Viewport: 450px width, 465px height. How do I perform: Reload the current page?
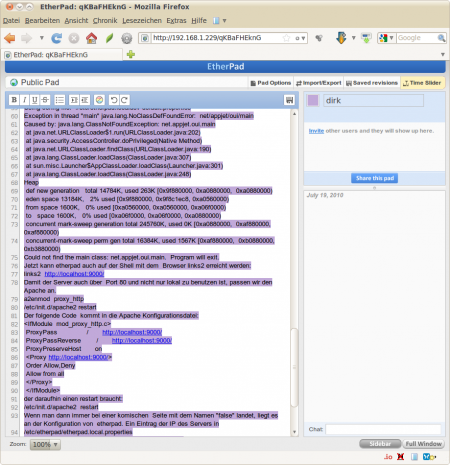[x=57, y=38]
